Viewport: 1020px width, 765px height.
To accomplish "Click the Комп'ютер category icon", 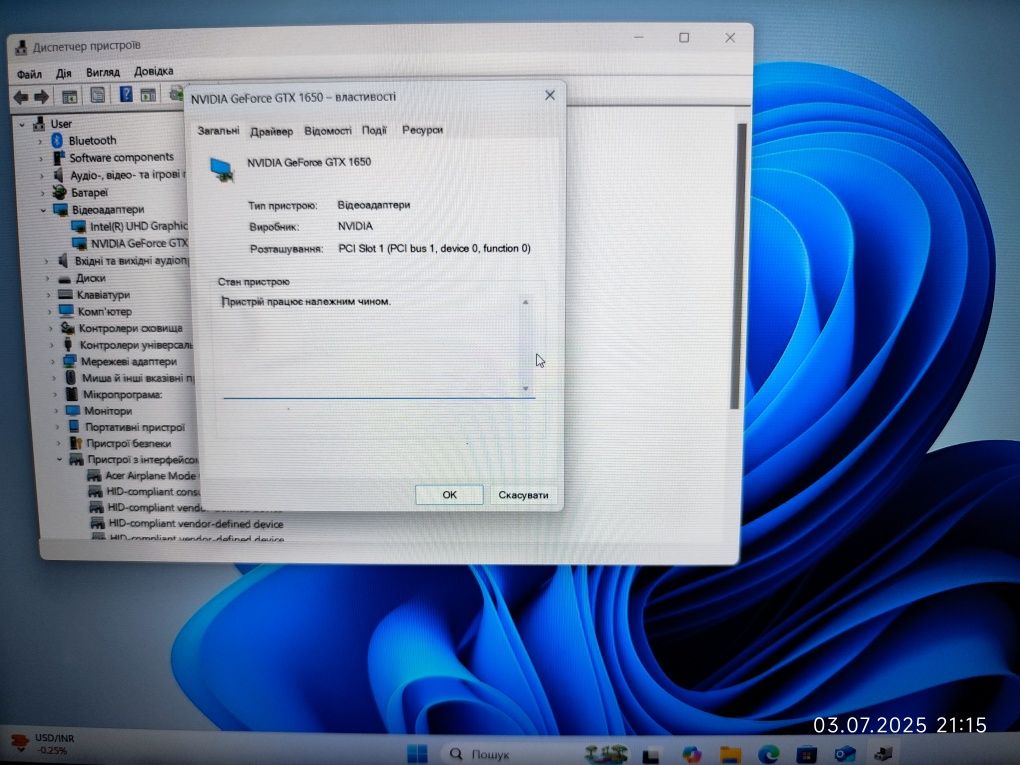I will pyautogui.click(x=67, y=311).
